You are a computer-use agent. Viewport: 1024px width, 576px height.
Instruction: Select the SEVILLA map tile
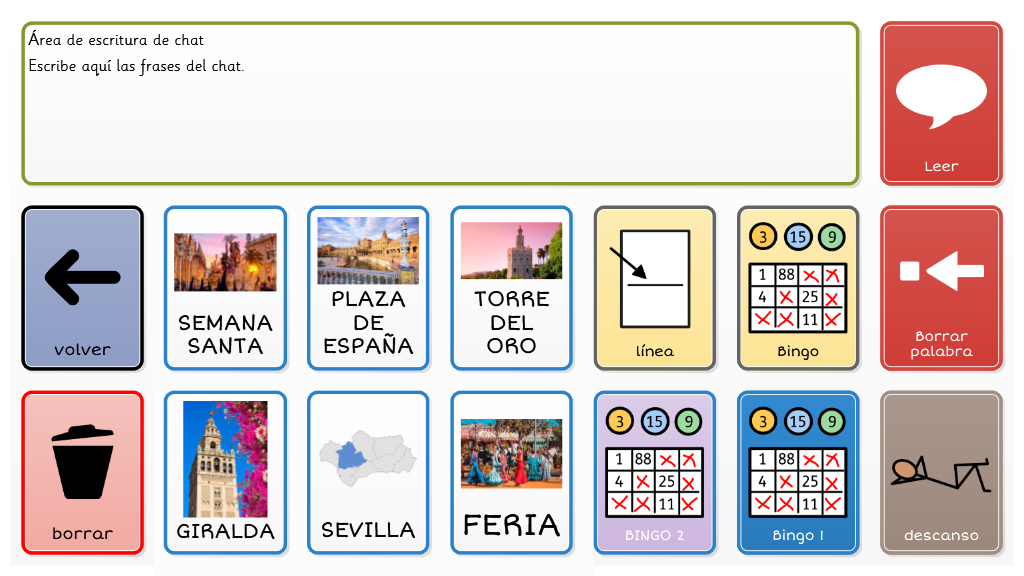tap(368, 472)
